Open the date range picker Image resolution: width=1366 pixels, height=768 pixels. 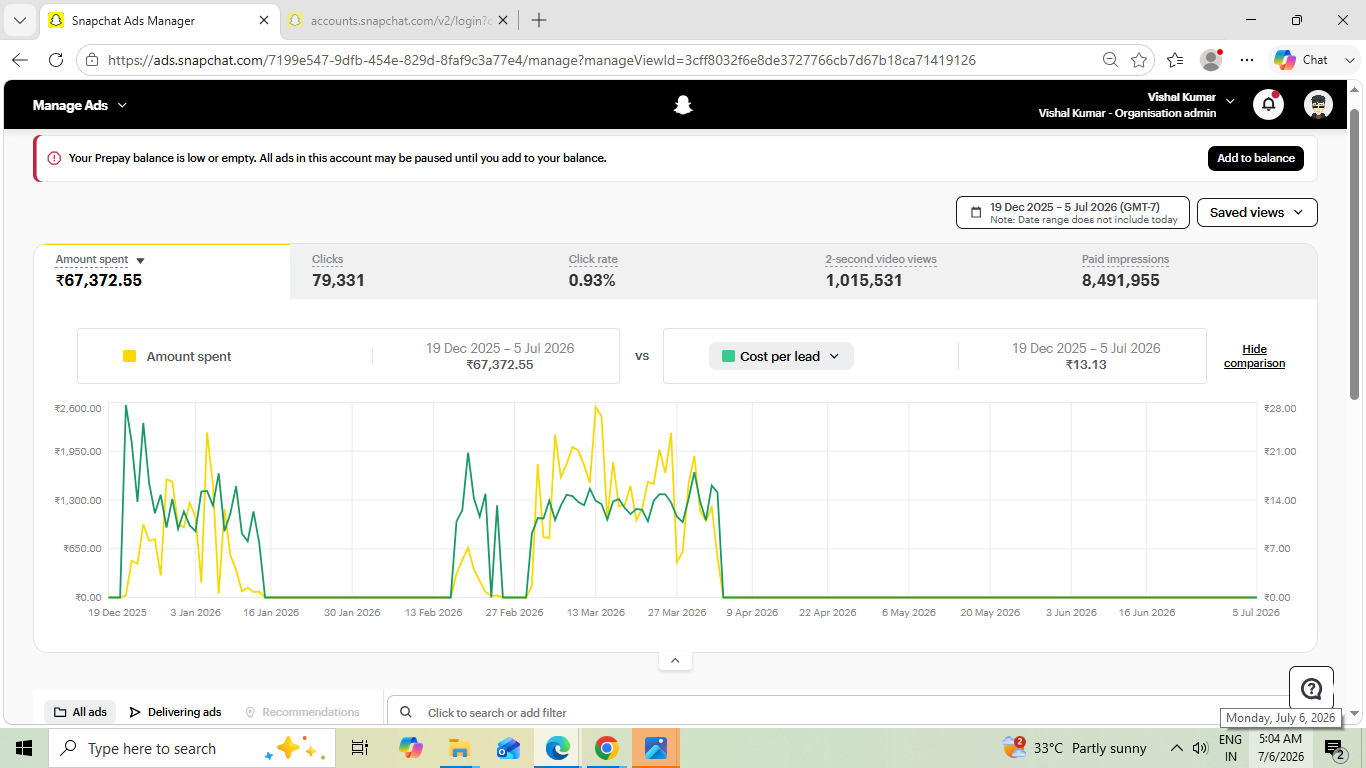1073,212
